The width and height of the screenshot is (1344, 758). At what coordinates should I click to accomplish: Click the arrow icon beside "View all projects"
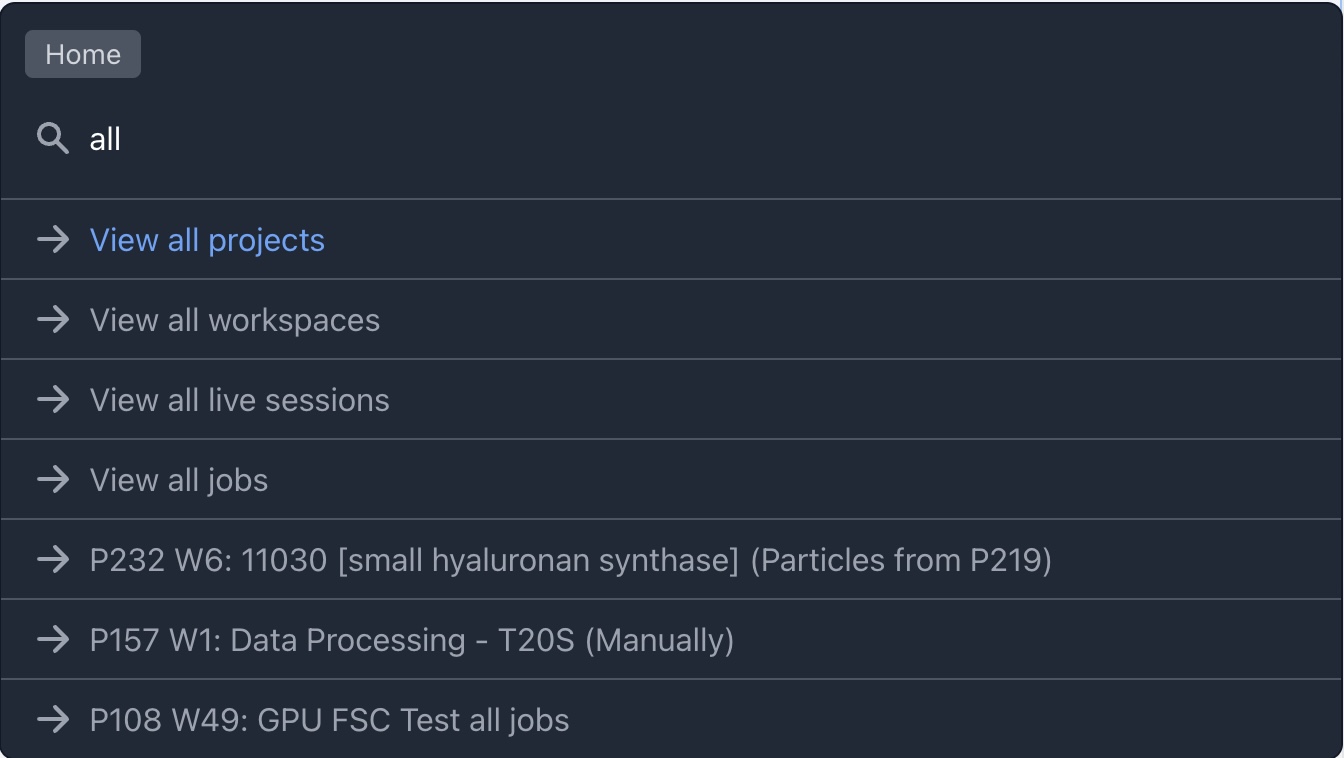pyautogui.click(x=53, y=239)
